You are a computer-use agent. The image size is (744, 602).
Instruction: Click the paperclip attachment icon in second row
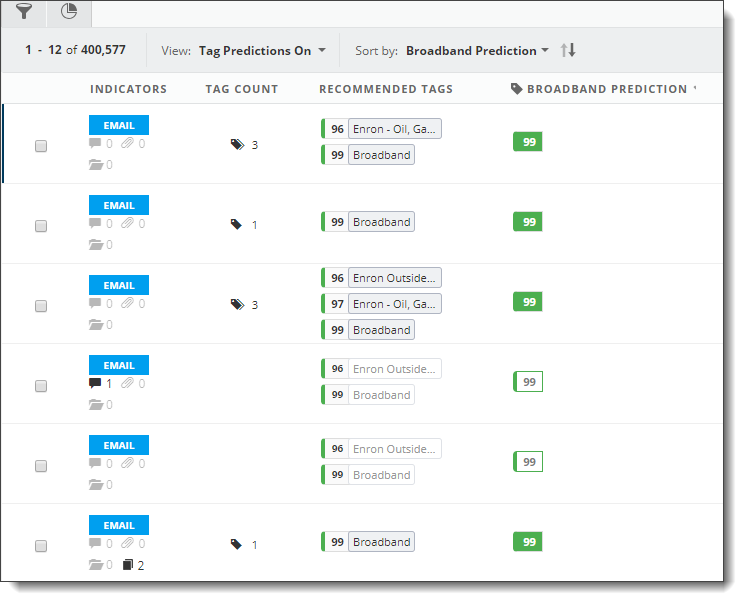click(x=127, y=223)
